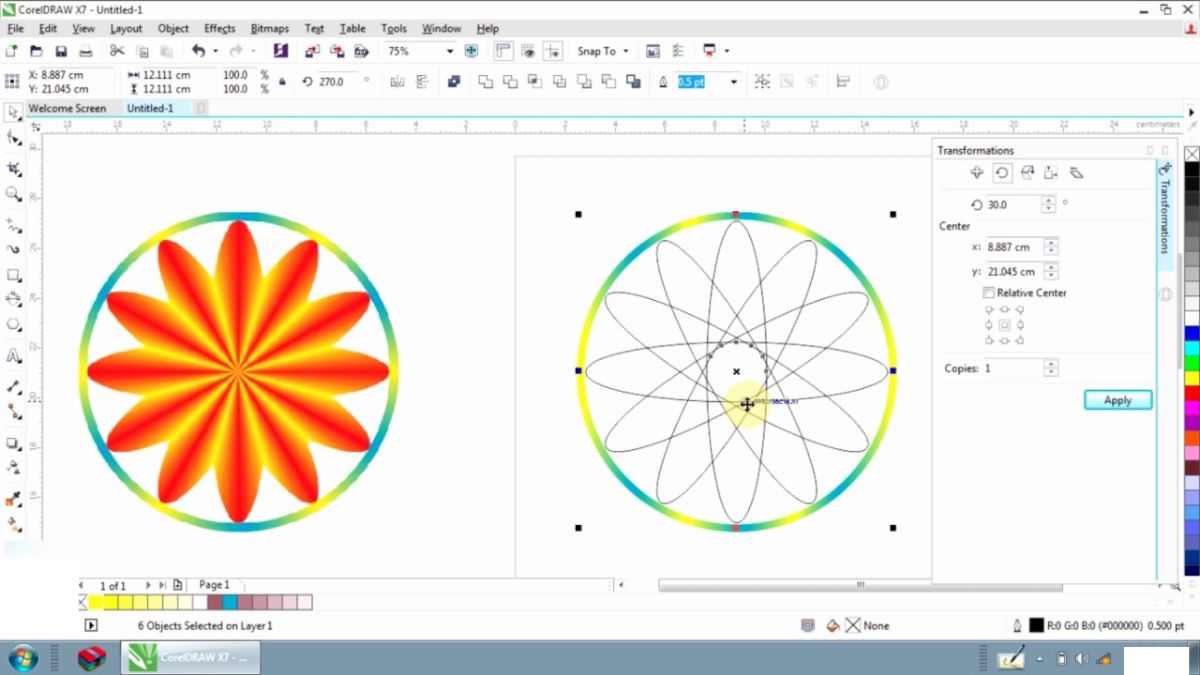Enable the Relative Center checkbox
The image size is (1200, 675).
click(988, 292)
